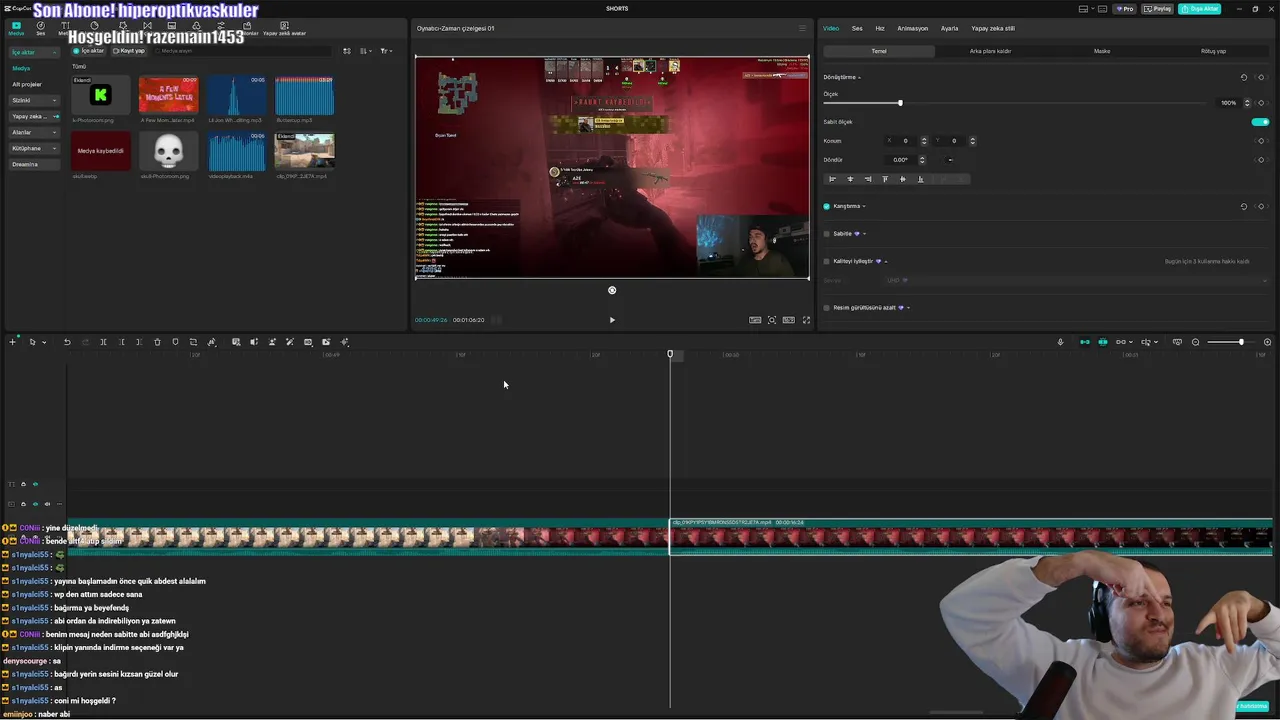Viewport: 1280px width, 720px height.
Task: Delete right of playhead with trim-right tool
Action: (x=139, y=342)
